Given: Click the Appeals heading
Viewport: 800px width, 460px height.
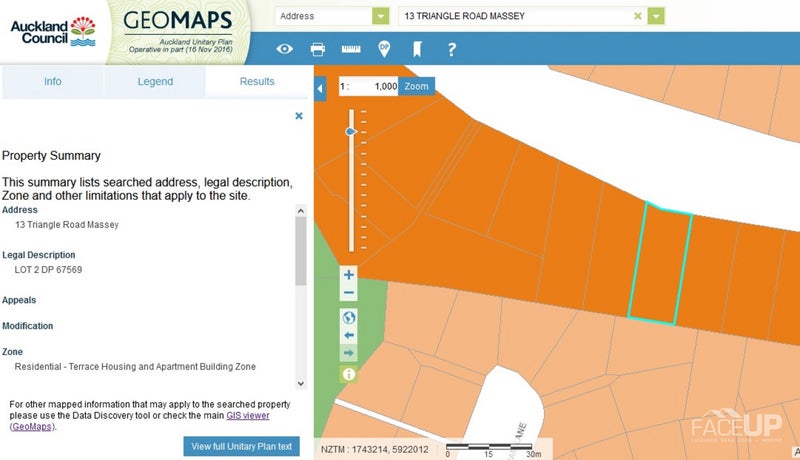Looking at the screenshot, I should click(19, 300).
